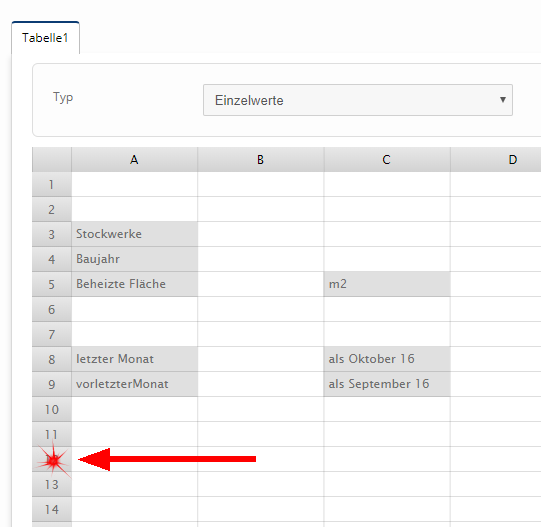The width and height of the screenshot is (541, 527).
Task: Select row 13 header
Action: click(52, 484)
